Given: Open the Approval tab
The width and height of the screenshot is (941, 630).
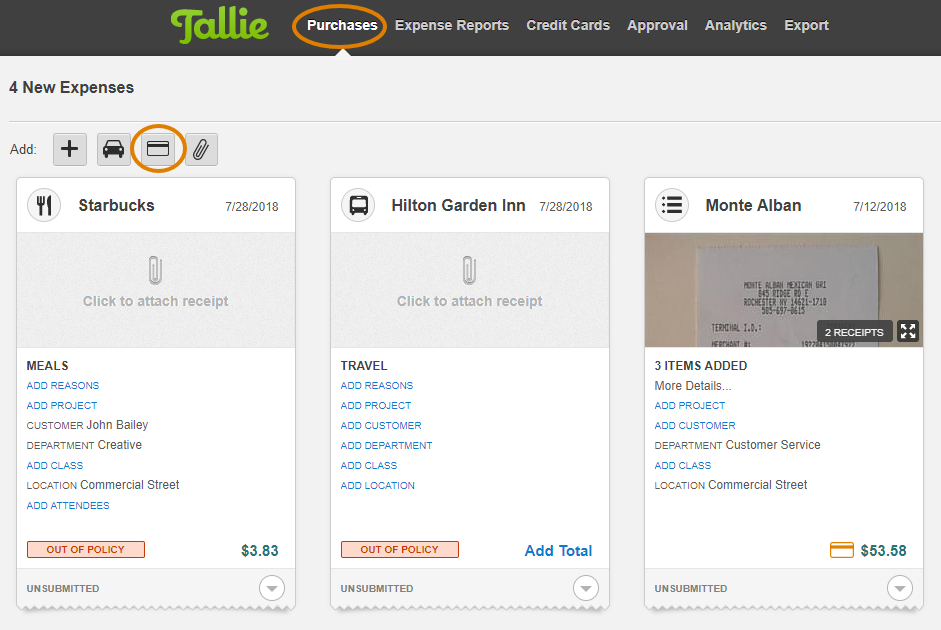Looking at the screenshot, I should tap(657, 25).
